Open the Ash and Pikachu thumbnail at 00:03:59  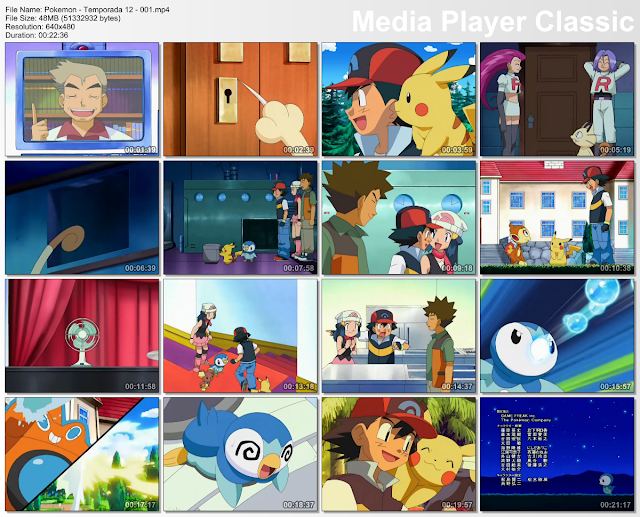tap(399, 99)
